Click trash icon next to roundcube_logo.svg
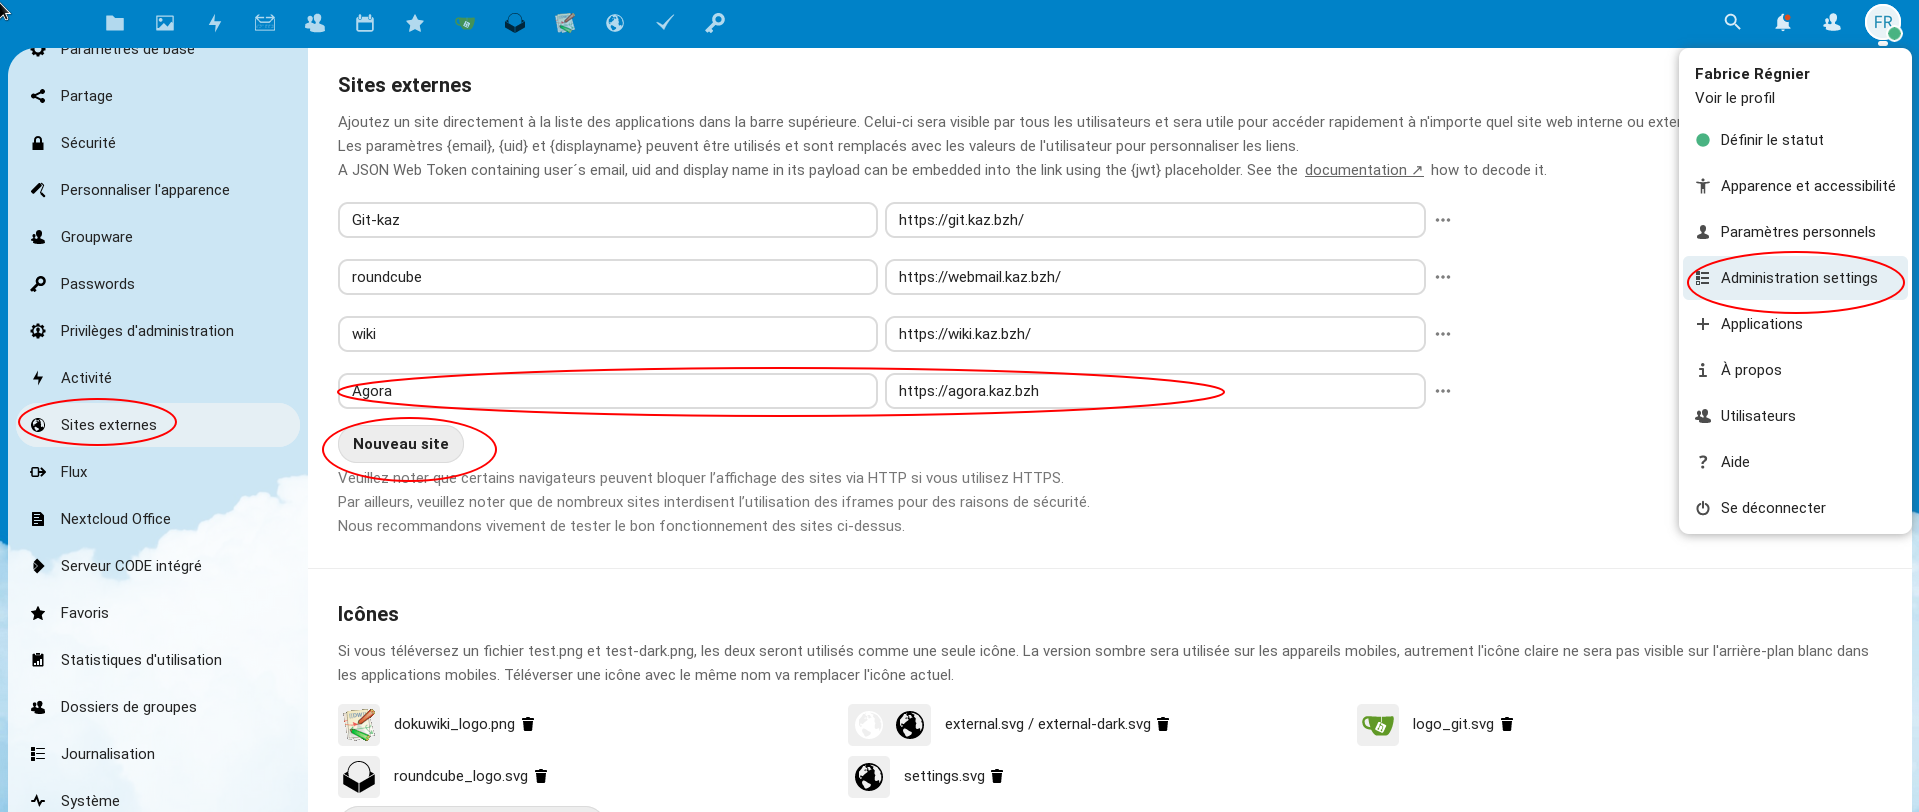The image size is (1919, 812). click(x=541, y=776)
